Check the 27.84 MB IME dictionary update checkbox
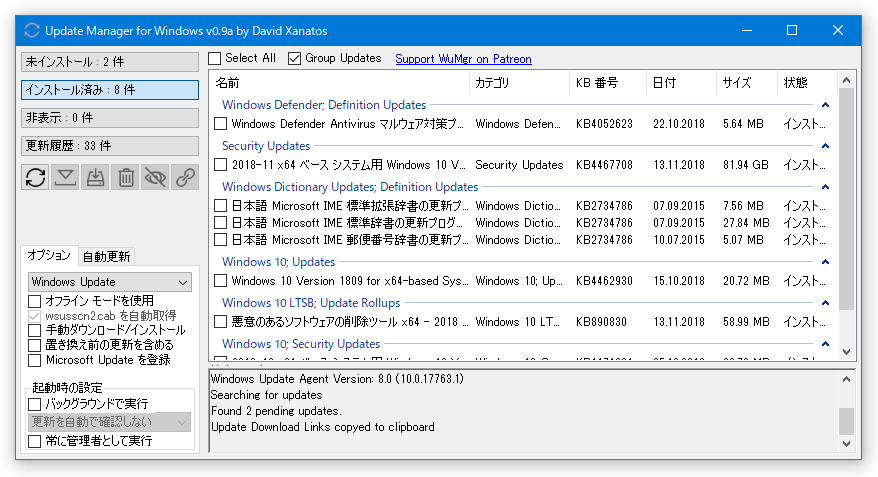Image resolution: width=878 pixels, height=477 pixels. 221,223
